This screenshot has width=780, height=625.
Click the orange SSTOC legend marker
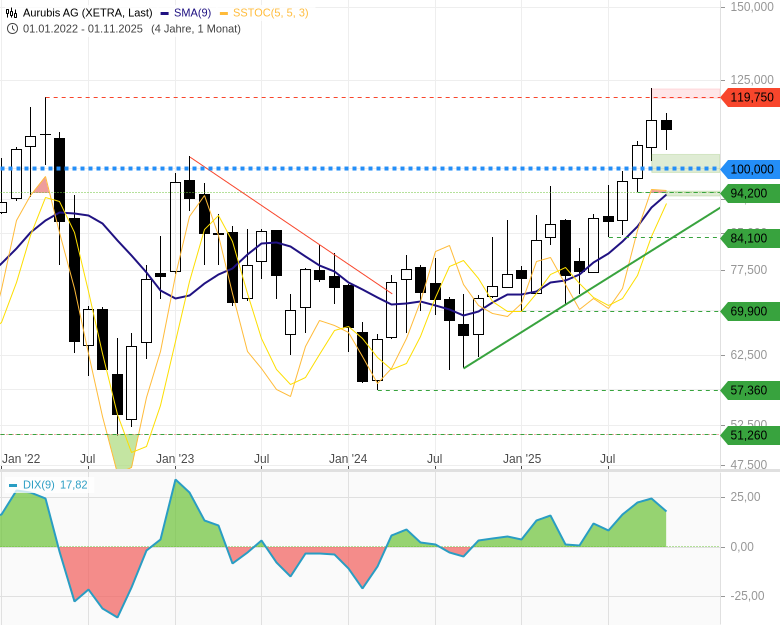tap(225, 13)
